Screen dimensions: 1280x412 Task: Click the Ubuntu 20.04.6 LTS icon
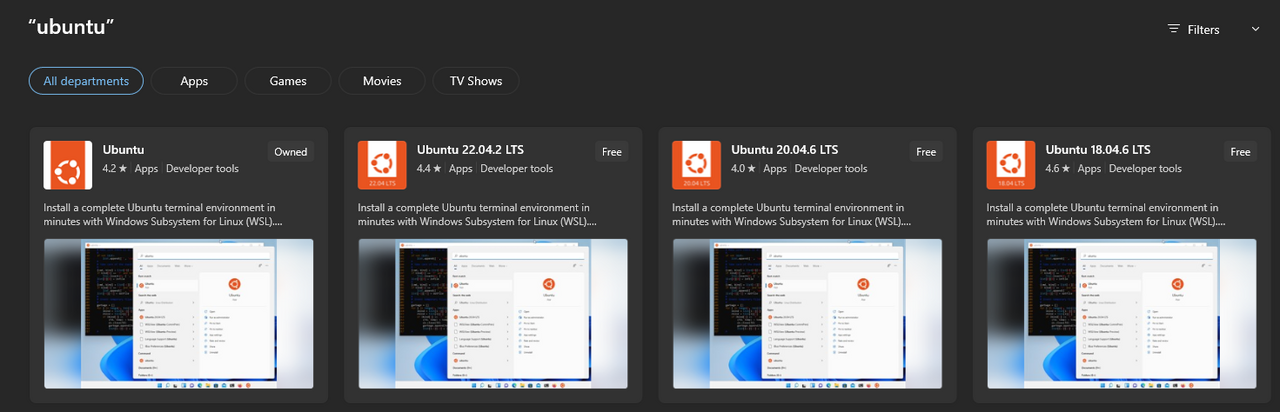(x=696, y=165)
